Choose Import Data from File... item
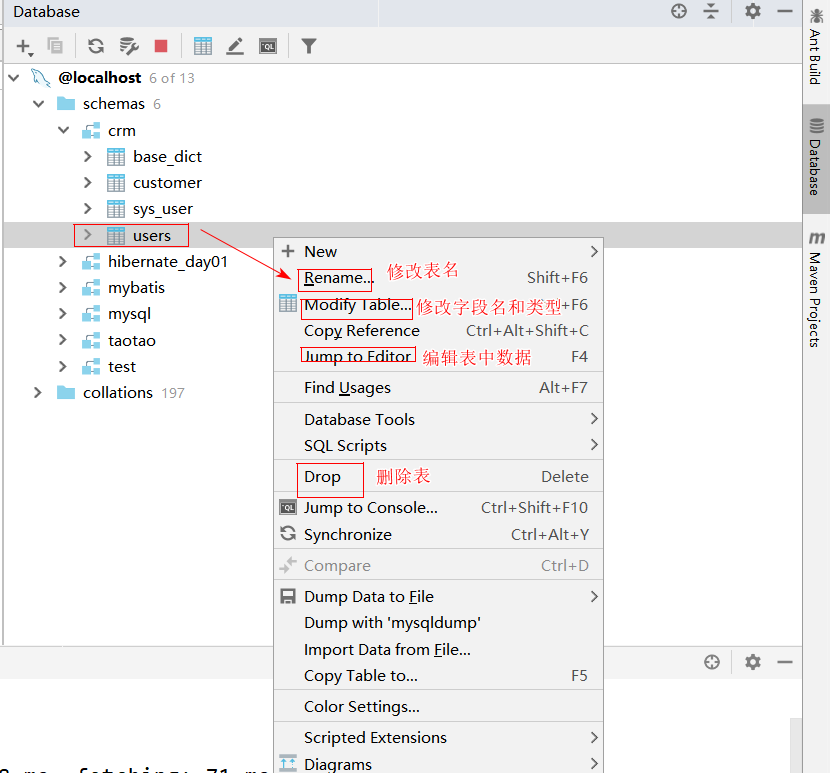Viewport: 830px width, 773px height. pos(438,649)
